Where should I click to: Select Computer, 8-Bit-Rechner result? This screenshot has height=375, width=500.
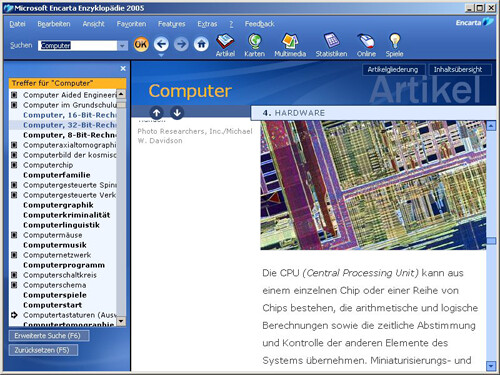(70, 135)
